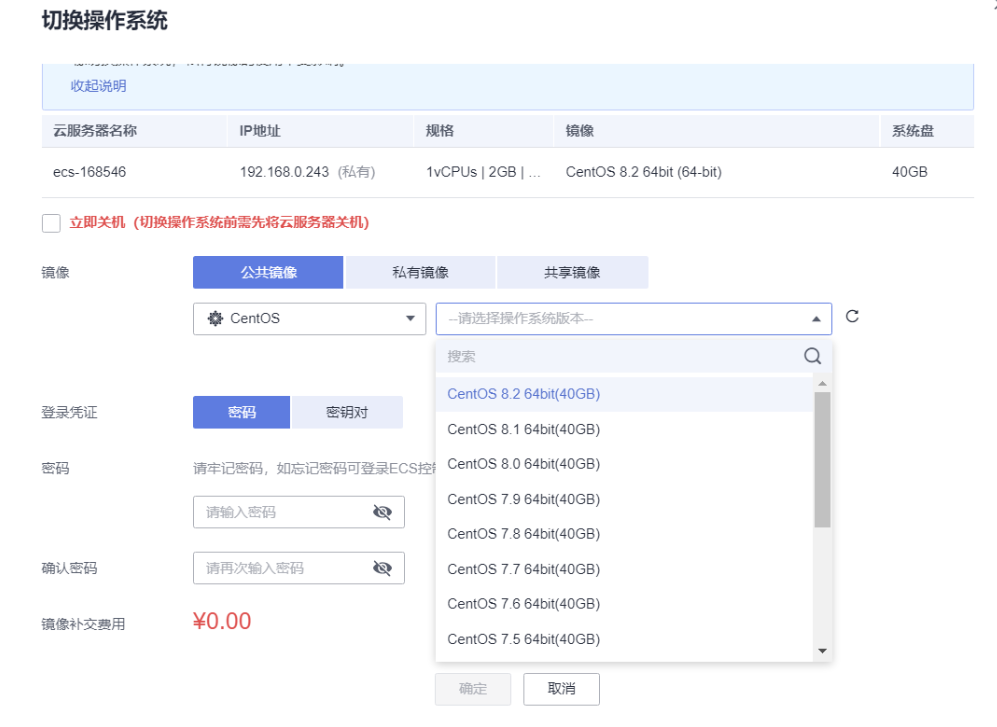Select the 公共镜像 image source
Viewport: 997px width, 727px height.
click(x=267, y=271)
